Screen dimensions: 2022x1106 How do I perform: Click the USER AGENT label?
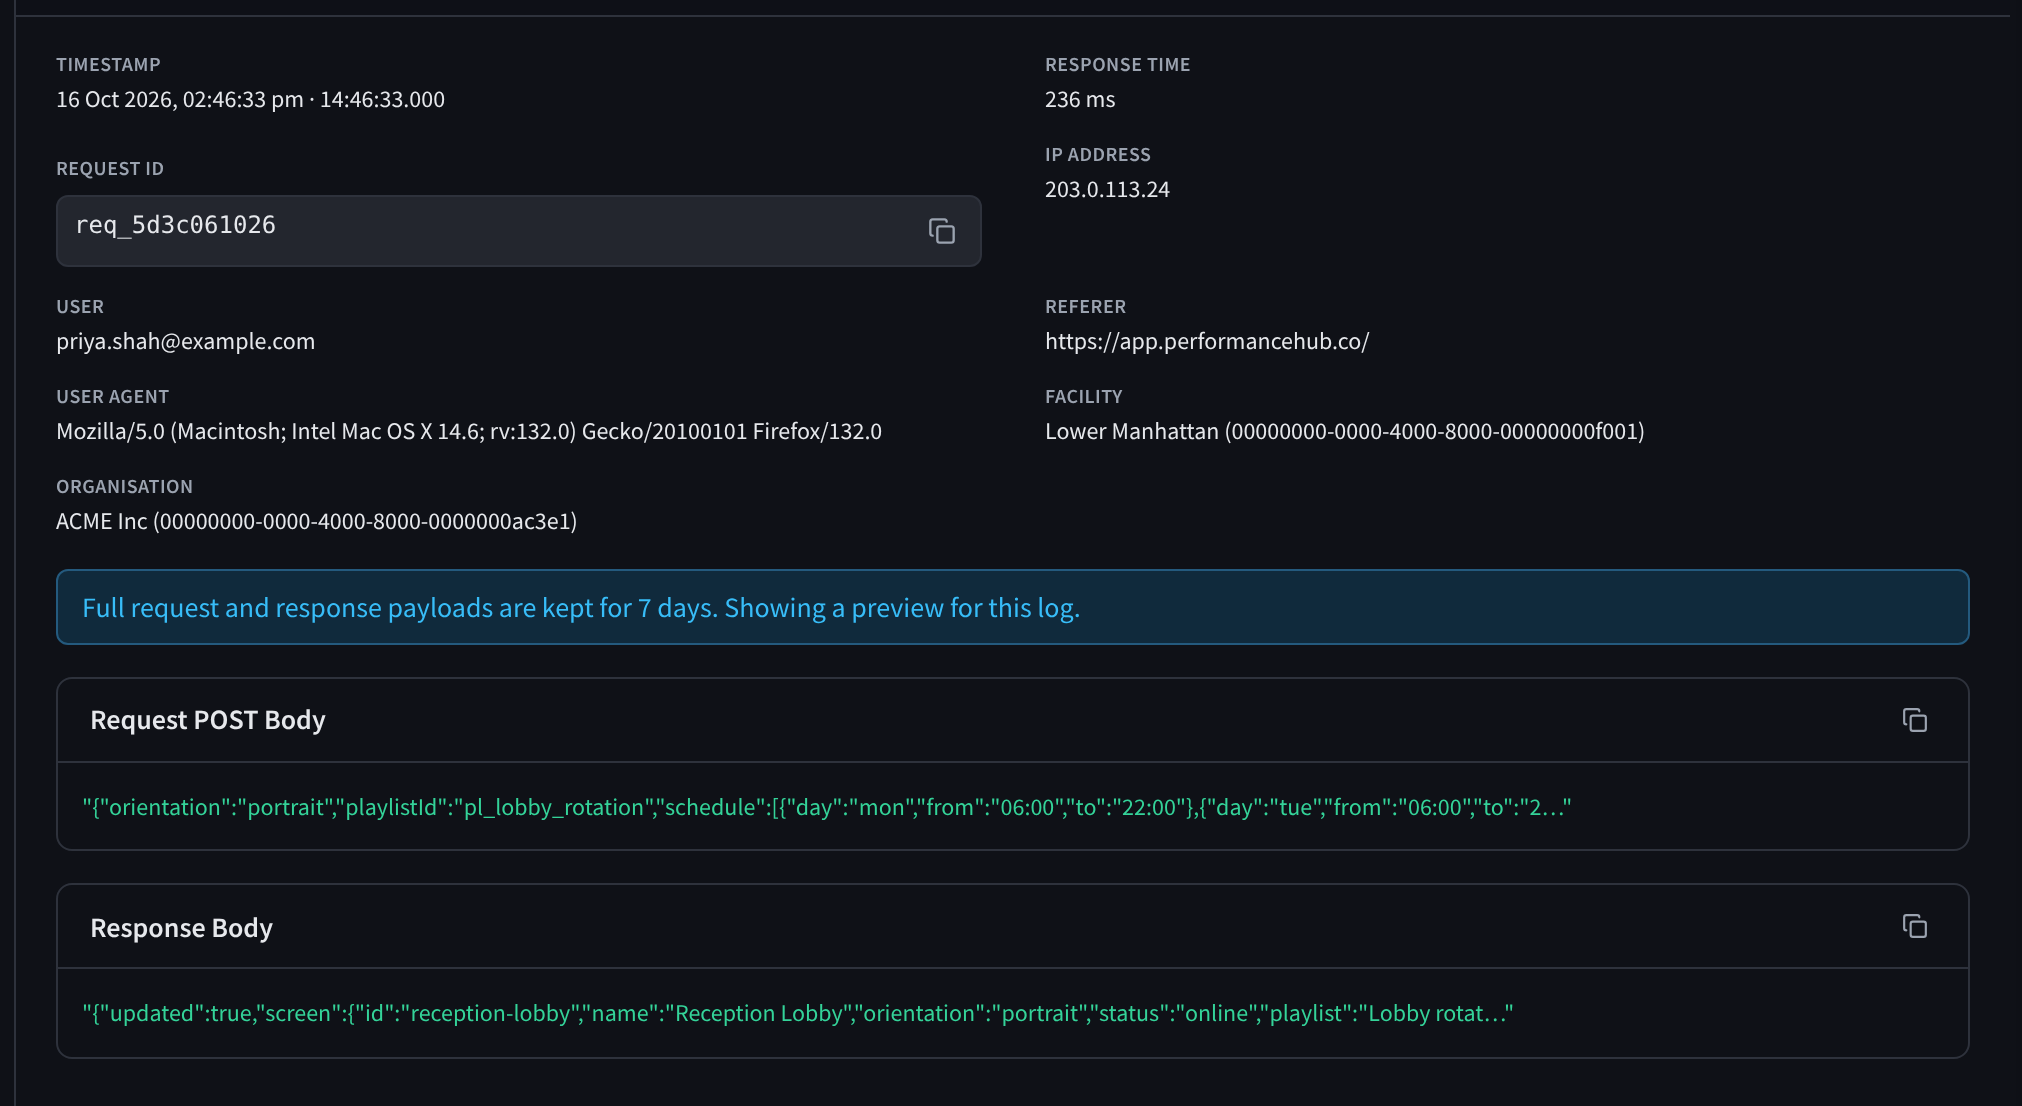pos(112,396)
